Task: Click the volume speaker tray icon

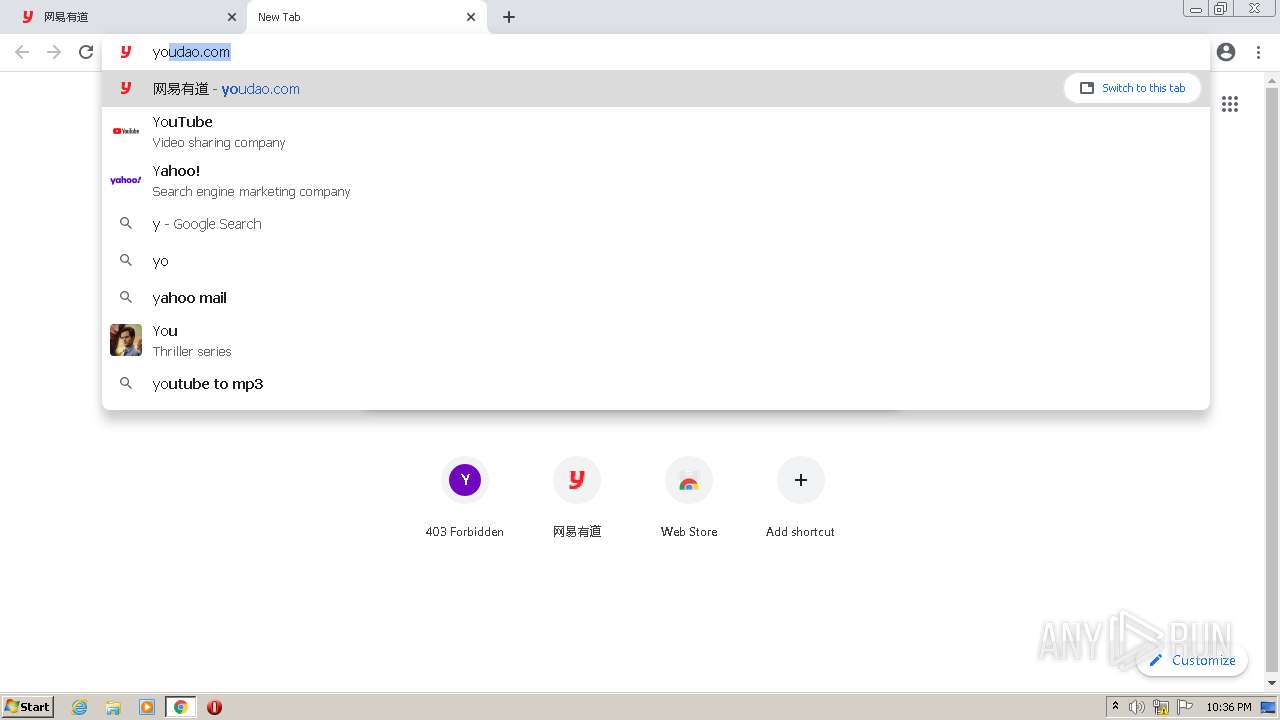Action: (x=1137, y=707)
